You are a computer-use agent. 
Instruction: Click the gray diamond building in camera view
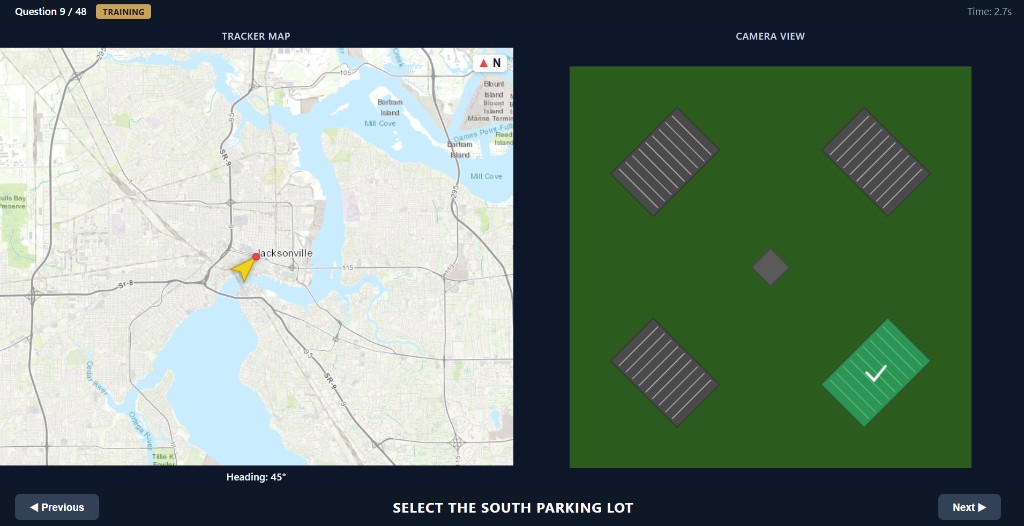point(770,267)
